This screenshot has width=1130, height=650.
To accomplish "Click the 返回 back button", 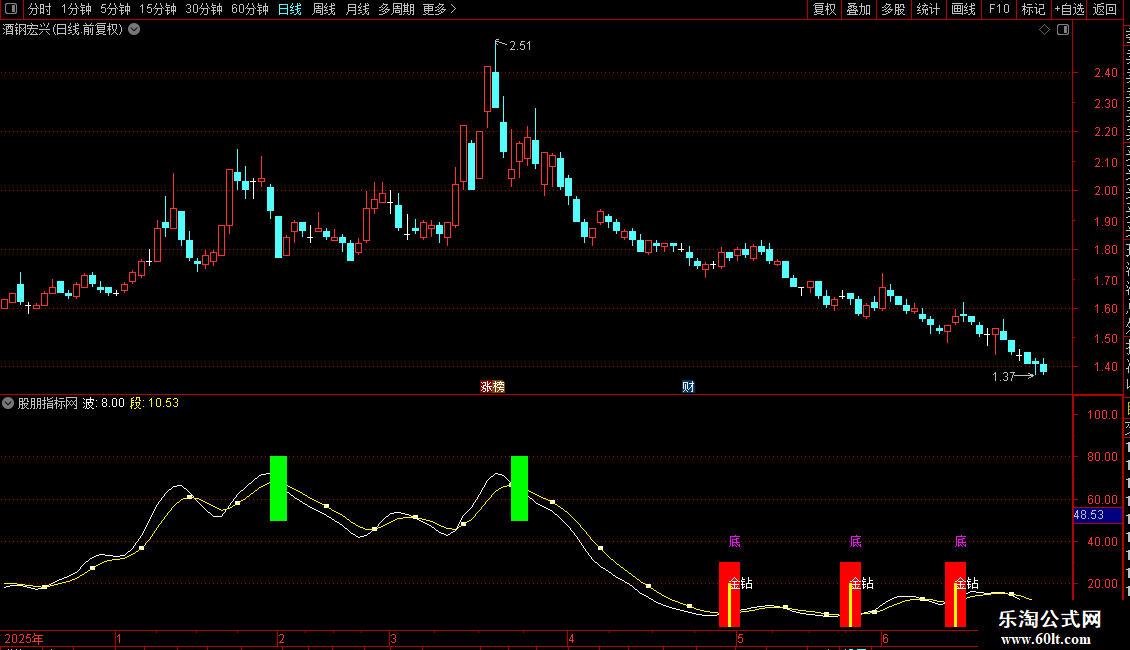I will pos(1105,9).
